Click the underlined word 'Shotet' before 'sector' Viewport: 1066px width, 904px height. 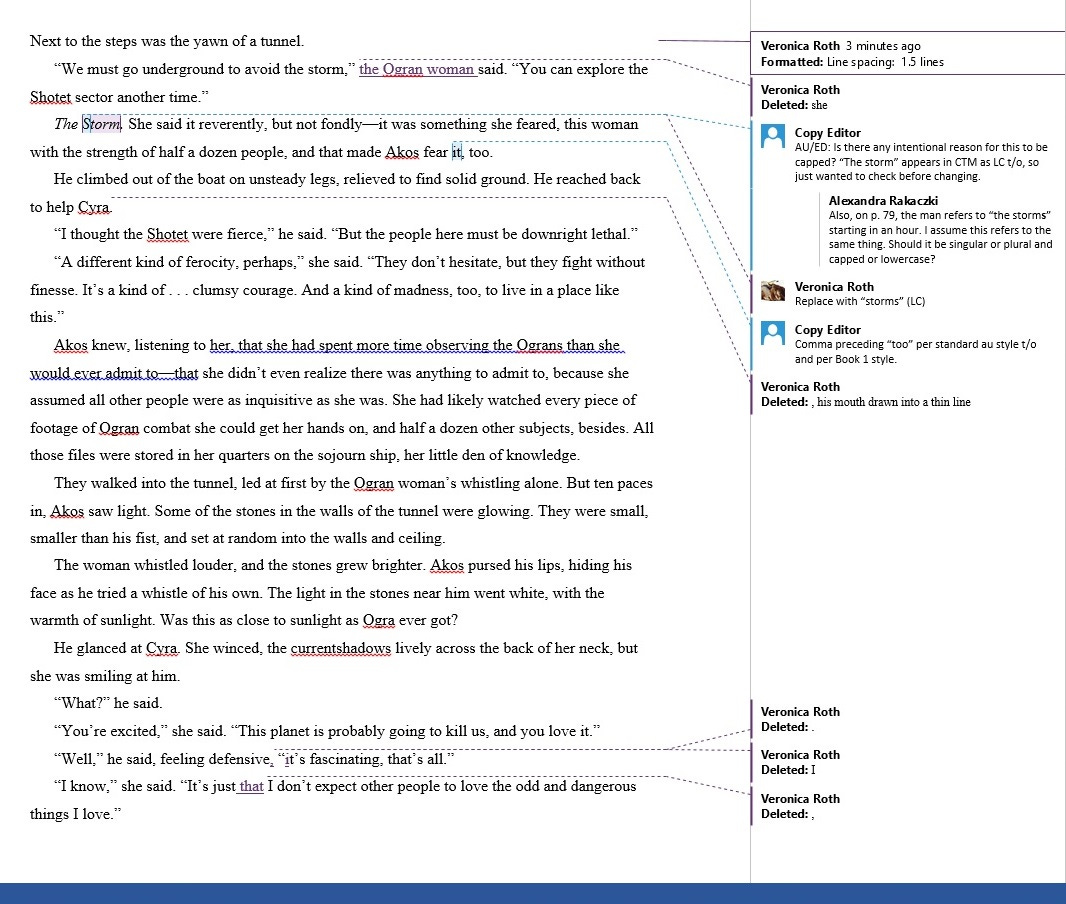50,97
